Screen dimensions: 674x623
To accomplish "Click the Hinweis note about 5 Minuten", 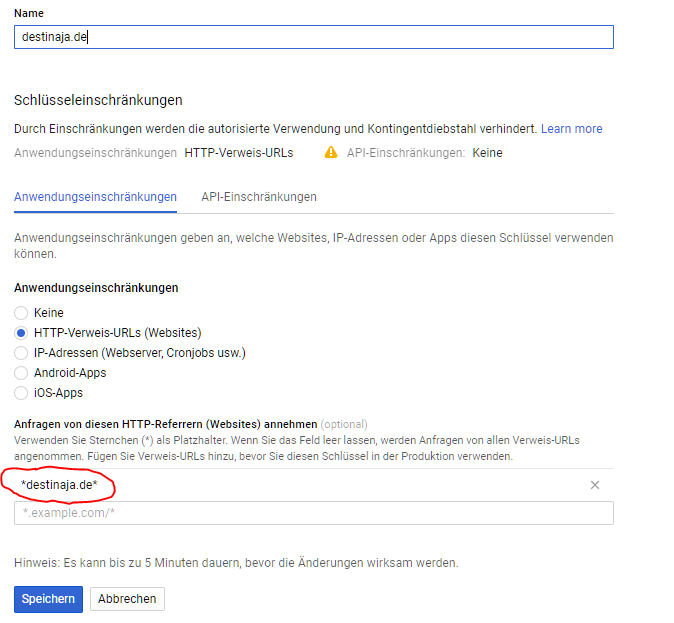I will [x=236, y=563].
